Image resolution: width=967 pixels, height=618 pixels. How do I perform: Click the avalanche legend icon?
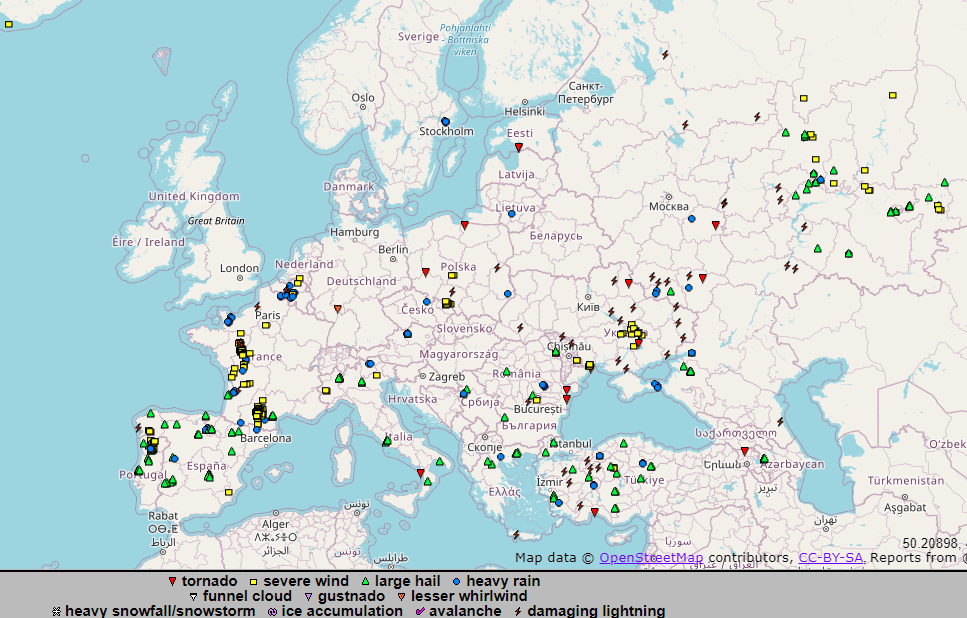pos(420,611)
